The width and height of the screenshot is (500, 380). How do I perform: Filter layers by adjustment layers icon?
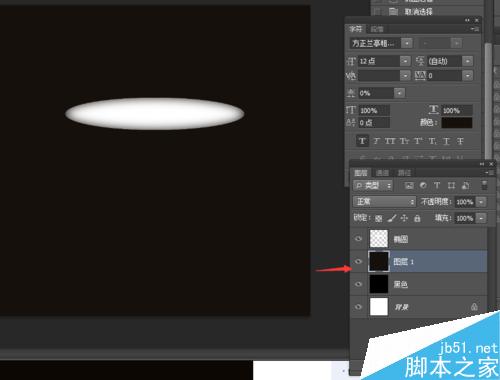pyautogui.click(x=423, y=185)
